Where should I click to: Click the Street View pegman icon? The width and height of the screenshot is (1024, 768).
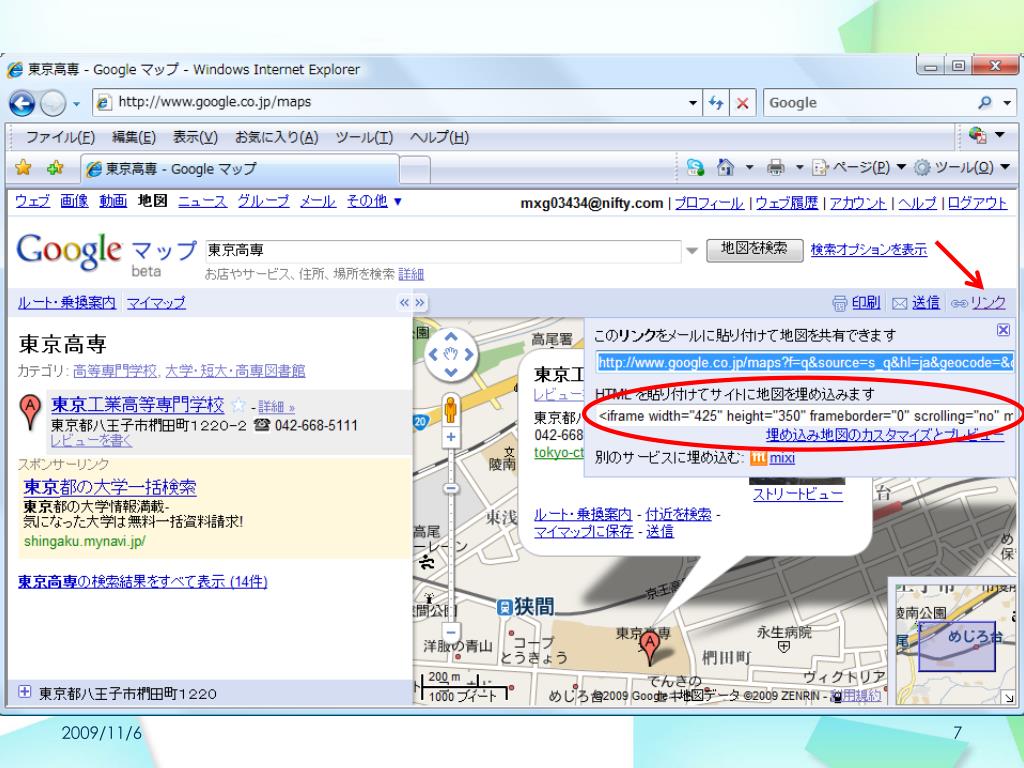(x=451, y=409)
